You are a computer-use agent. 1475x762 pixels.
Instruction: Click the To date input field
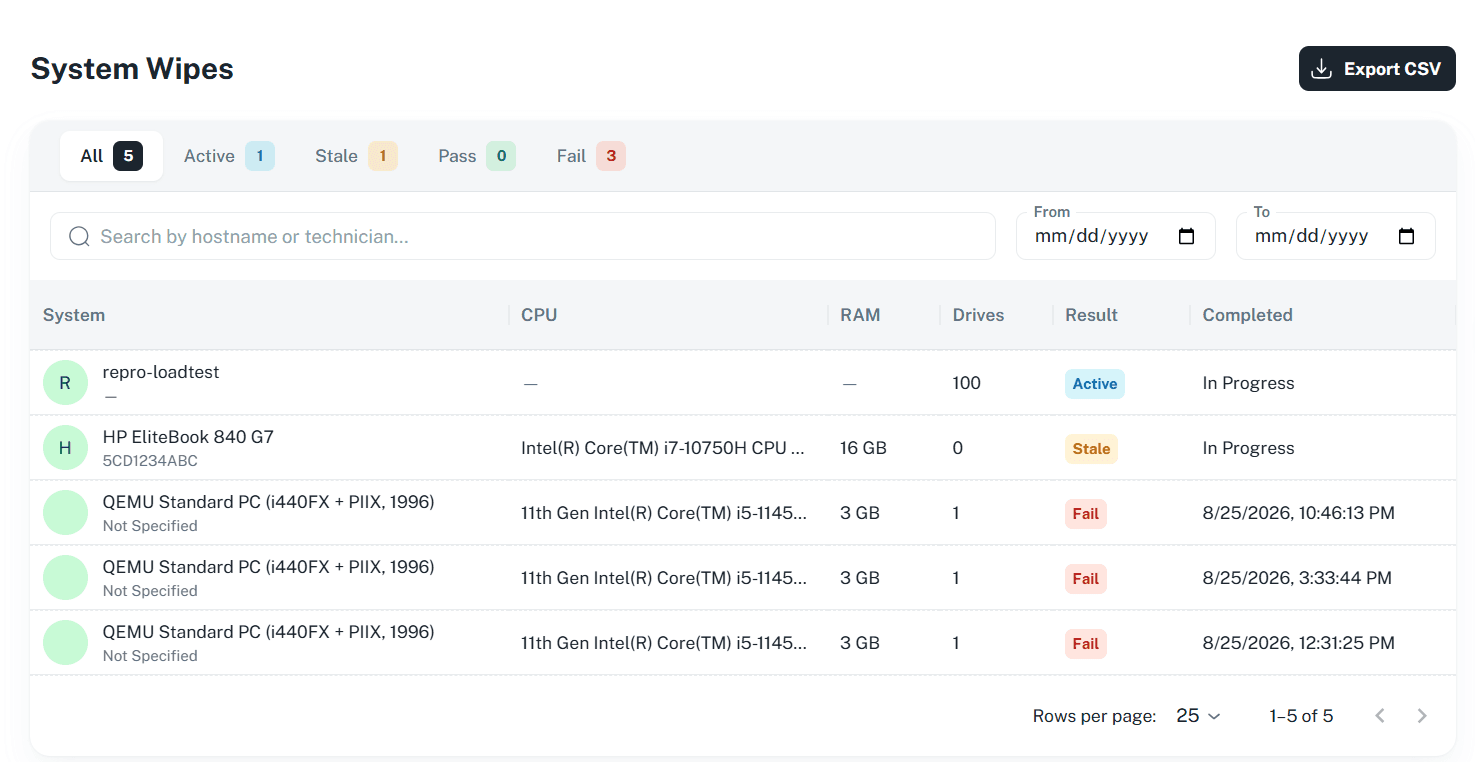[1336, 237]
